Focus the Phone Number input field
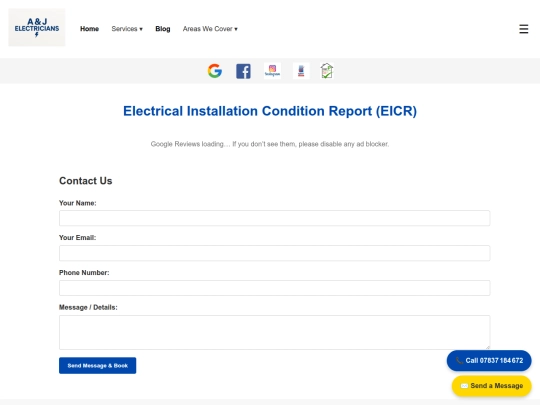The image size is (540, 405). click(274, 288)
